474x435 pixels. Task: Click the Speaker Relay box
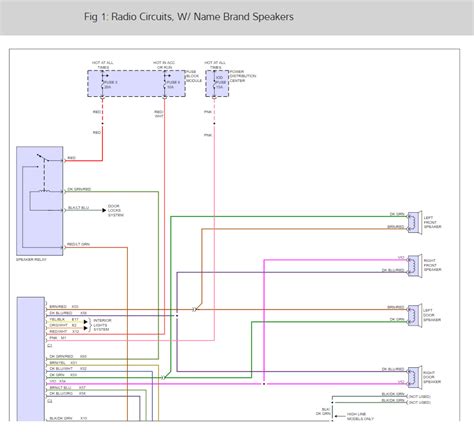click(x=40, y=201)
